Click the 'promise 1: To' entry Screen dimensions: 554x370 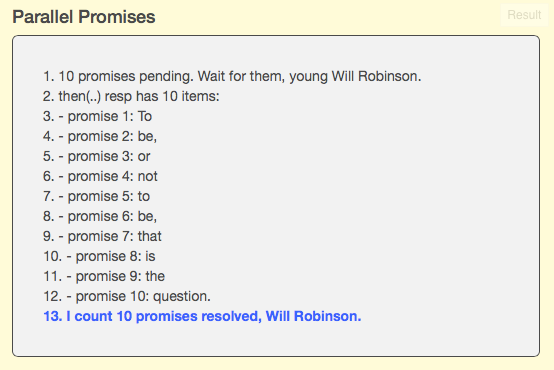click(98, 116)
